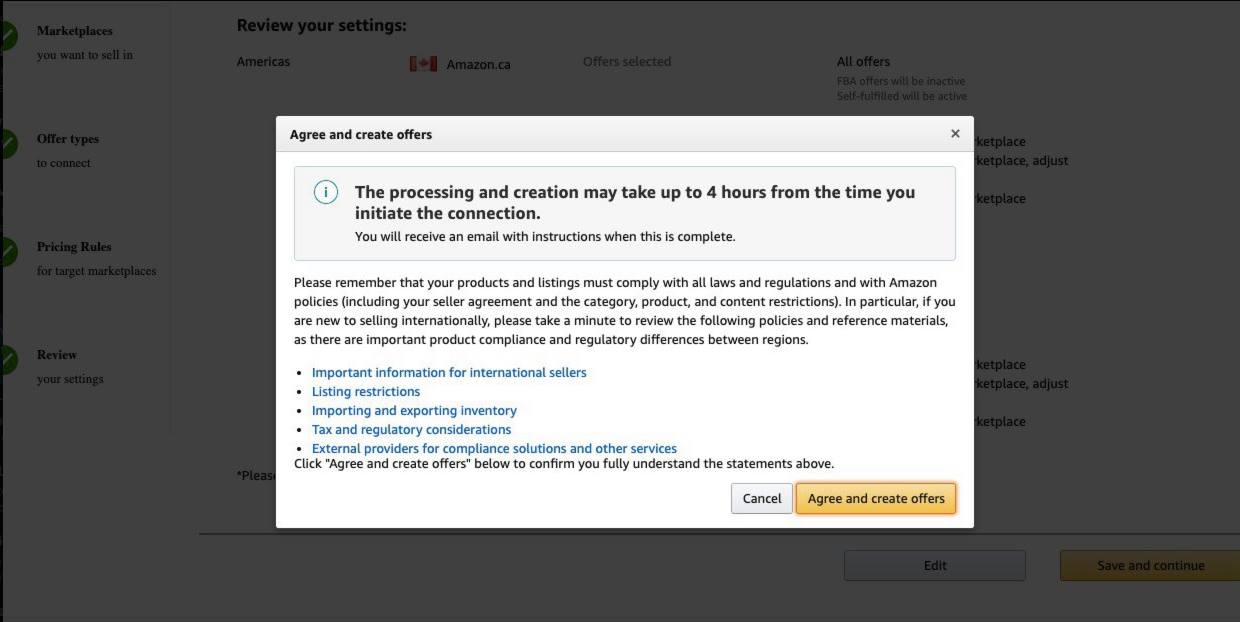This screenshot has height=622, width=1240.
Task: Select the Marketplaces step in the sidebar
Action: click(x=73, y=31)
